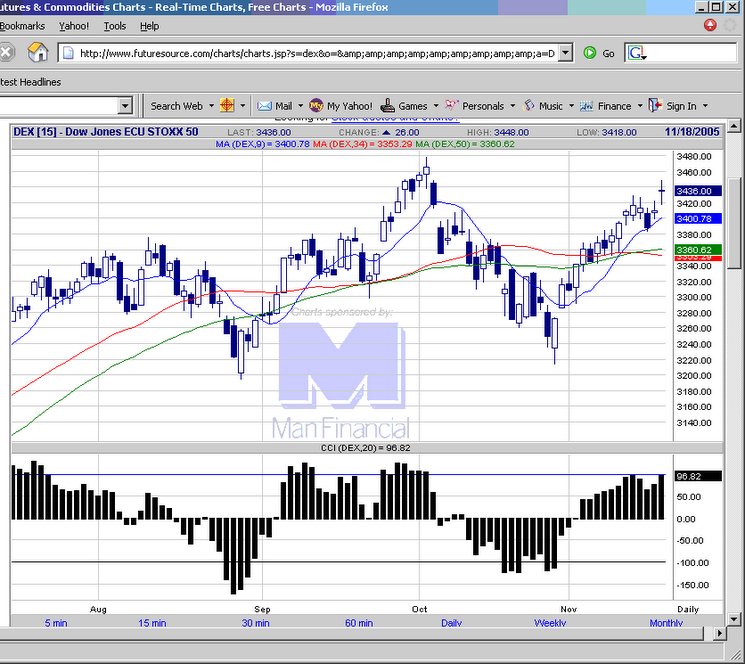Click the URL address field
745x664 pixels.
tap(317, 53)
